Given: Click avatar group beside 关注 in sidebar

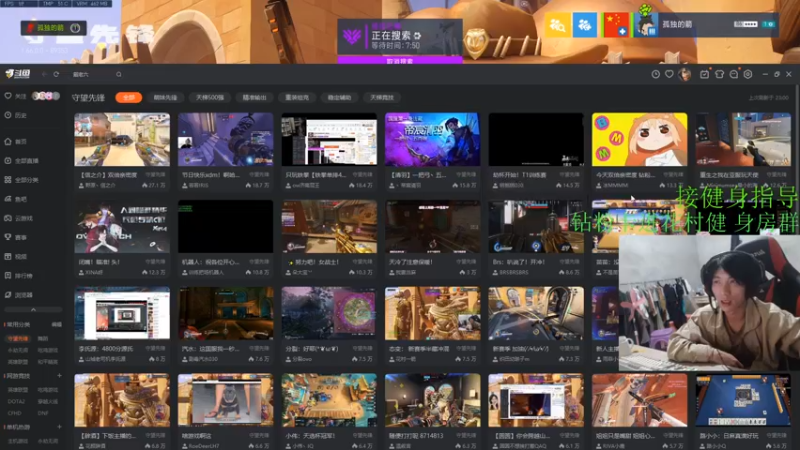Looking at the screenshot, I should pyautogui.click(x=46, y=96).
